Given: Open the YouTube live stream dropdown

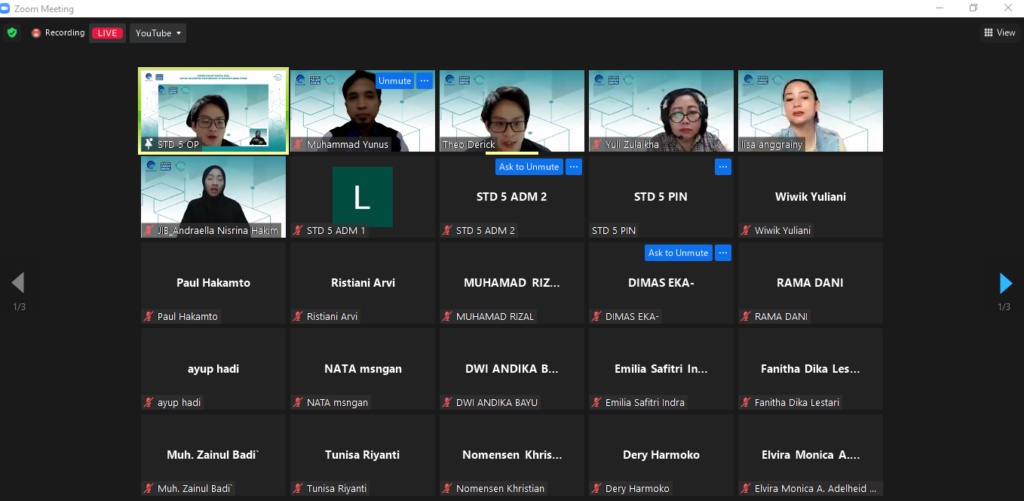Looking at the screenshot, I should [159, 33].
